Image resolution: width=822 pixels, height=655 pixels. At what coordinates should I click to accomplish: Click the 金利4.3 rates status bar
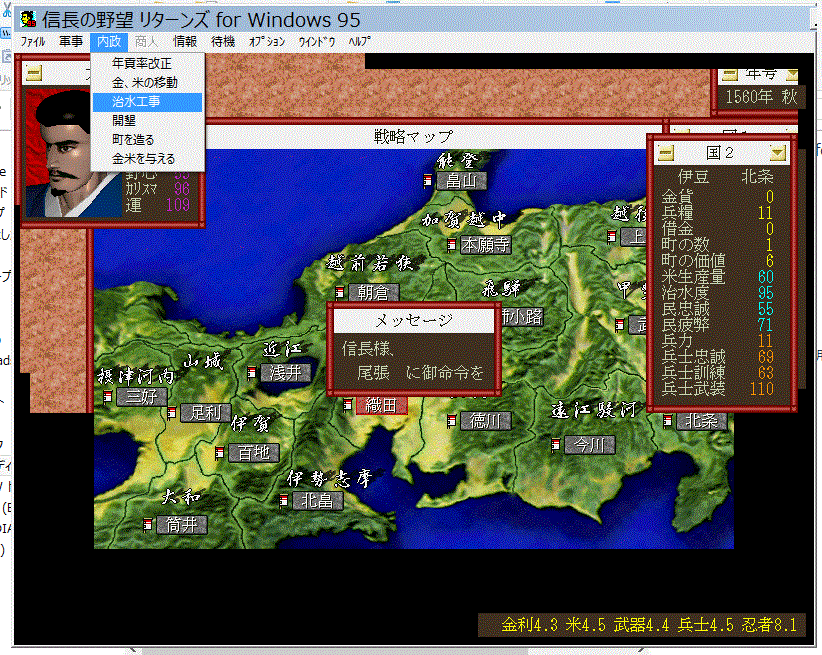coord(642,625)
